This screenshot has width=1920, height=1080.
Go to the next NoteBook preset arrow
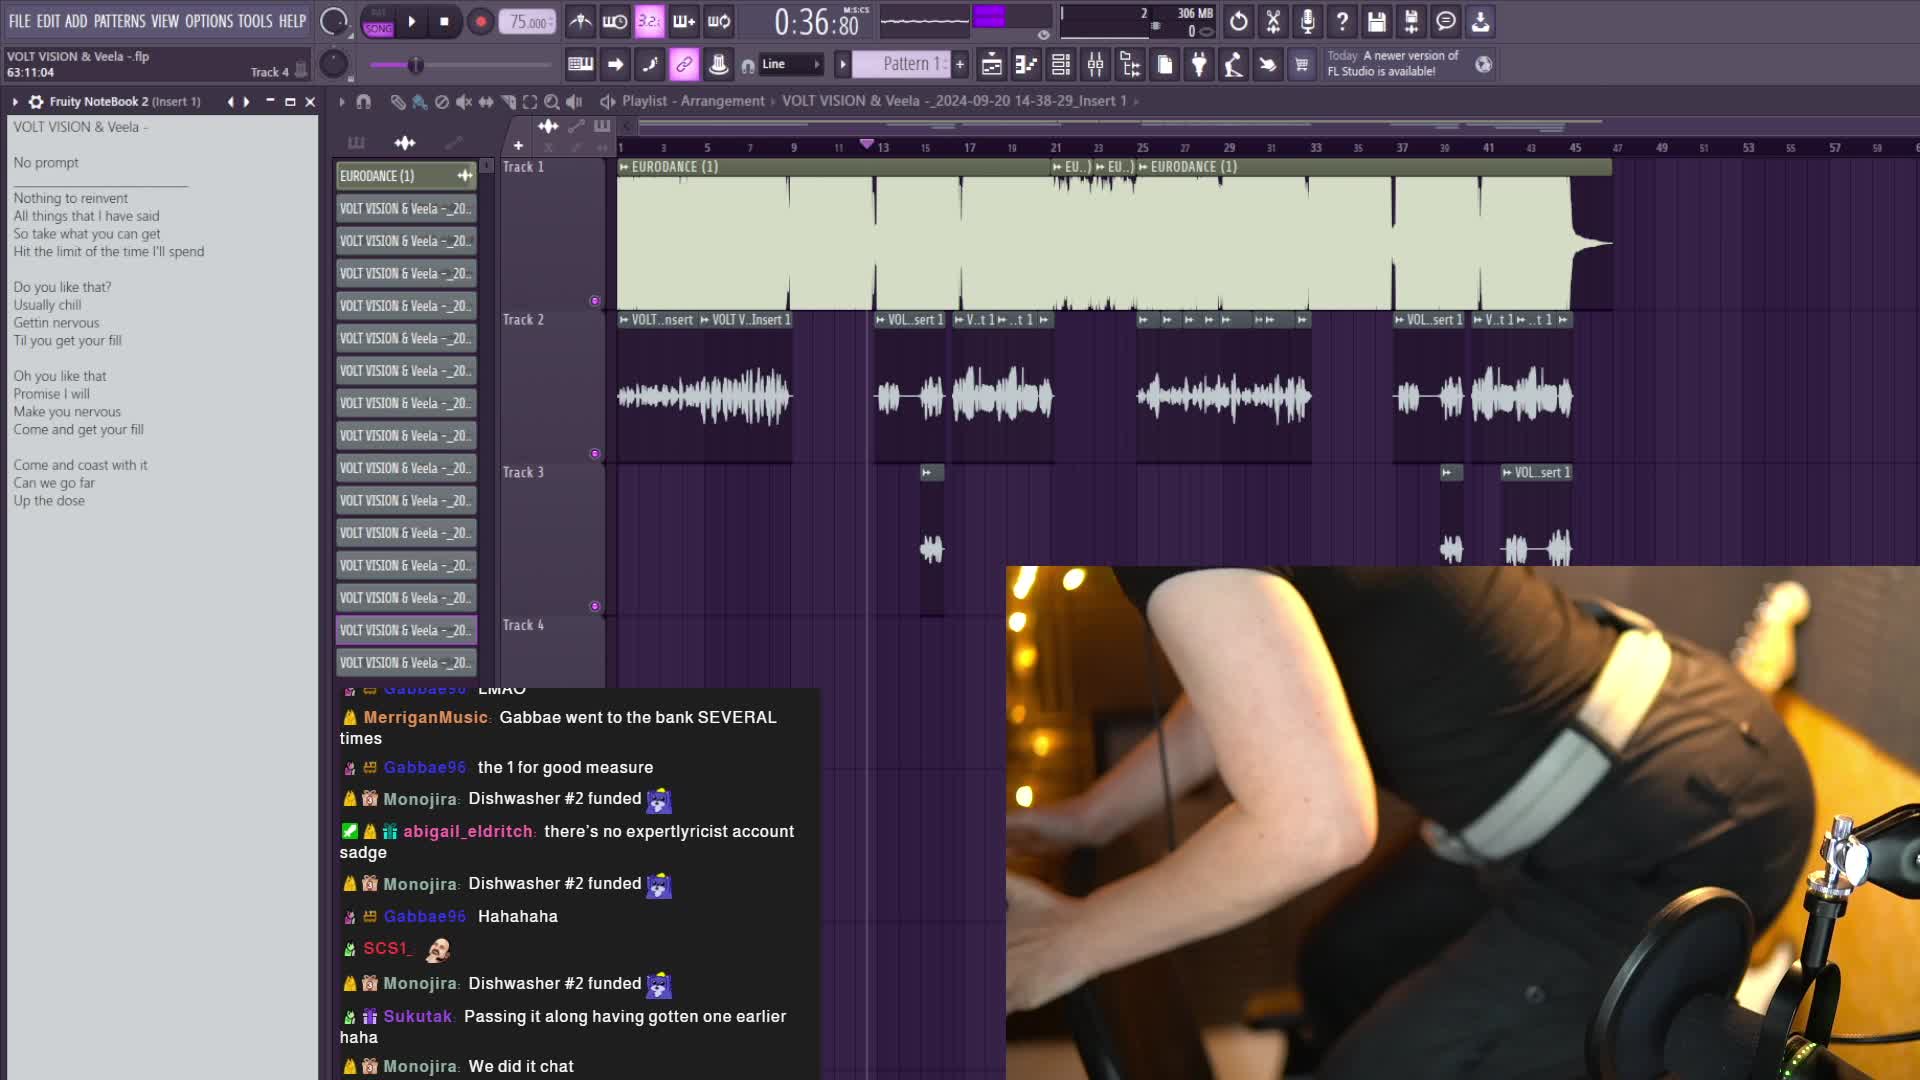[x=246, y=102]
